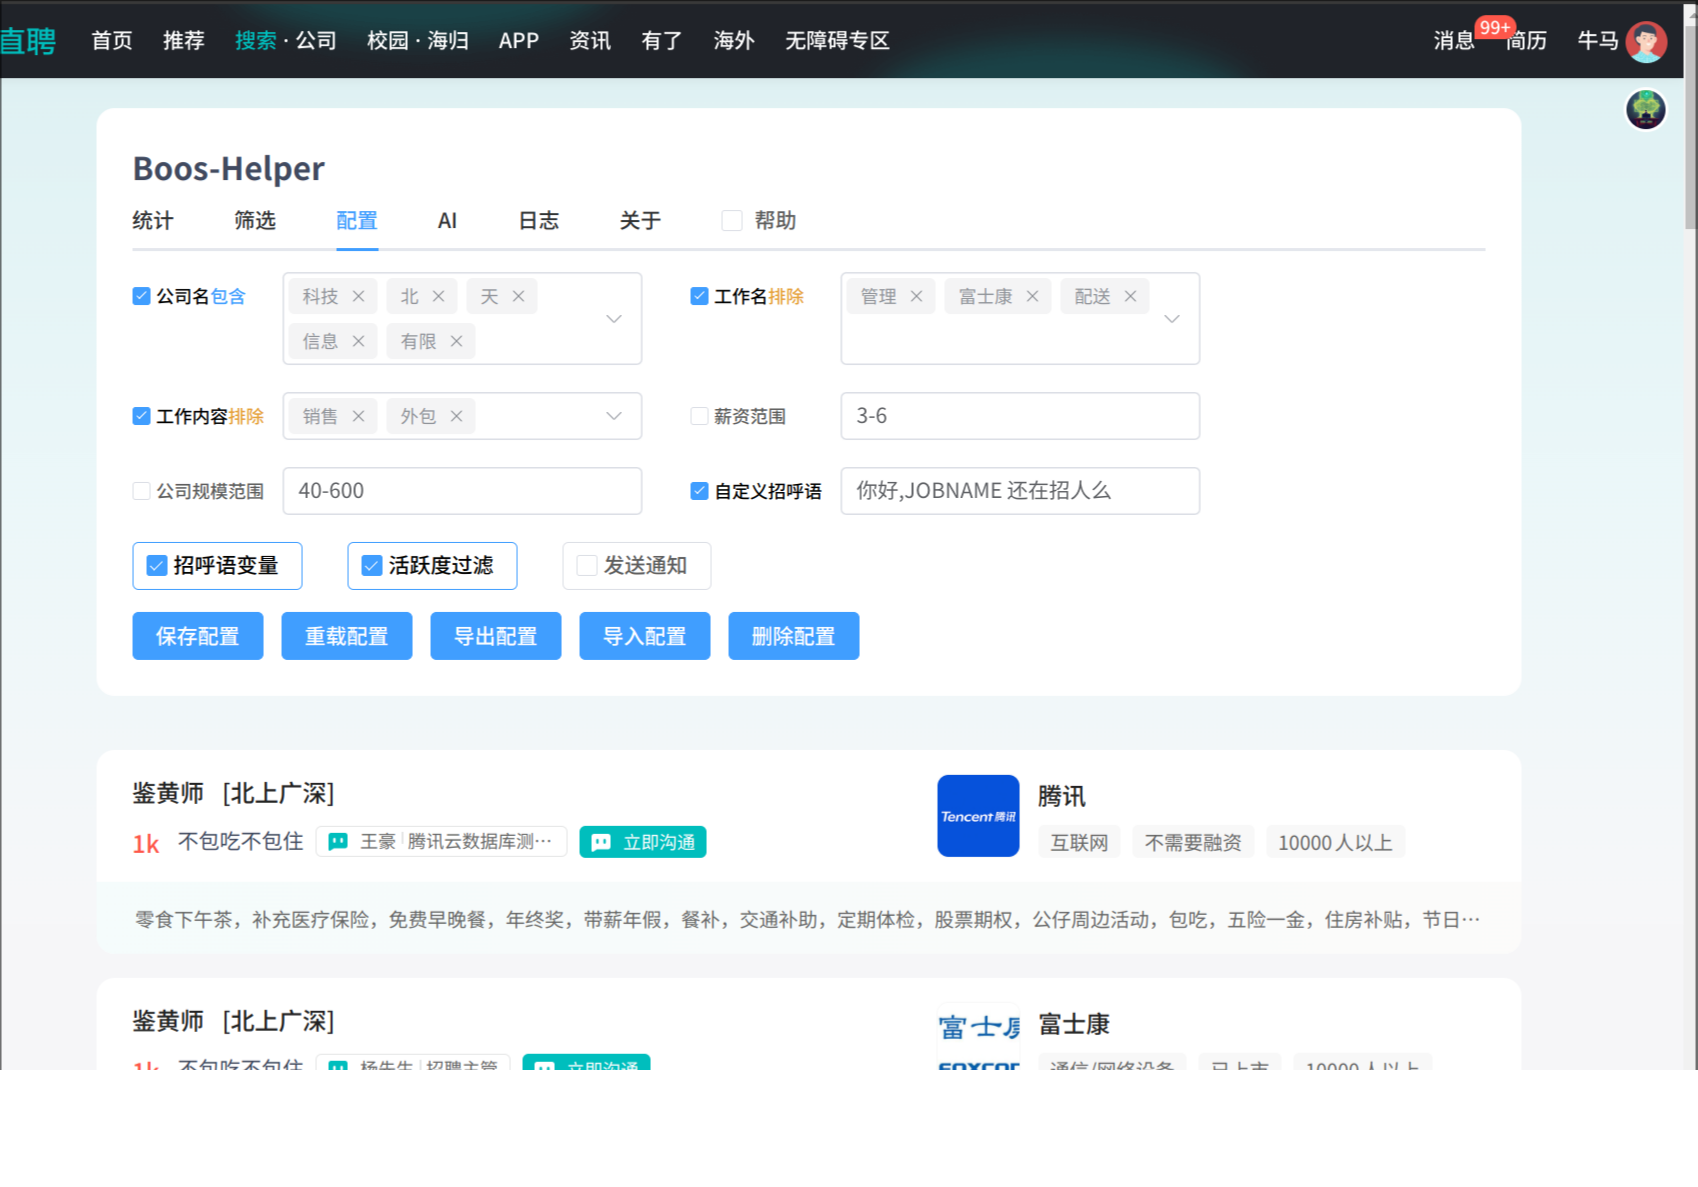The height and width of the screenshot is (1187, 1698).
Task: Uncheck the 公司名包含 checkbox
Action: click(142, 297)
